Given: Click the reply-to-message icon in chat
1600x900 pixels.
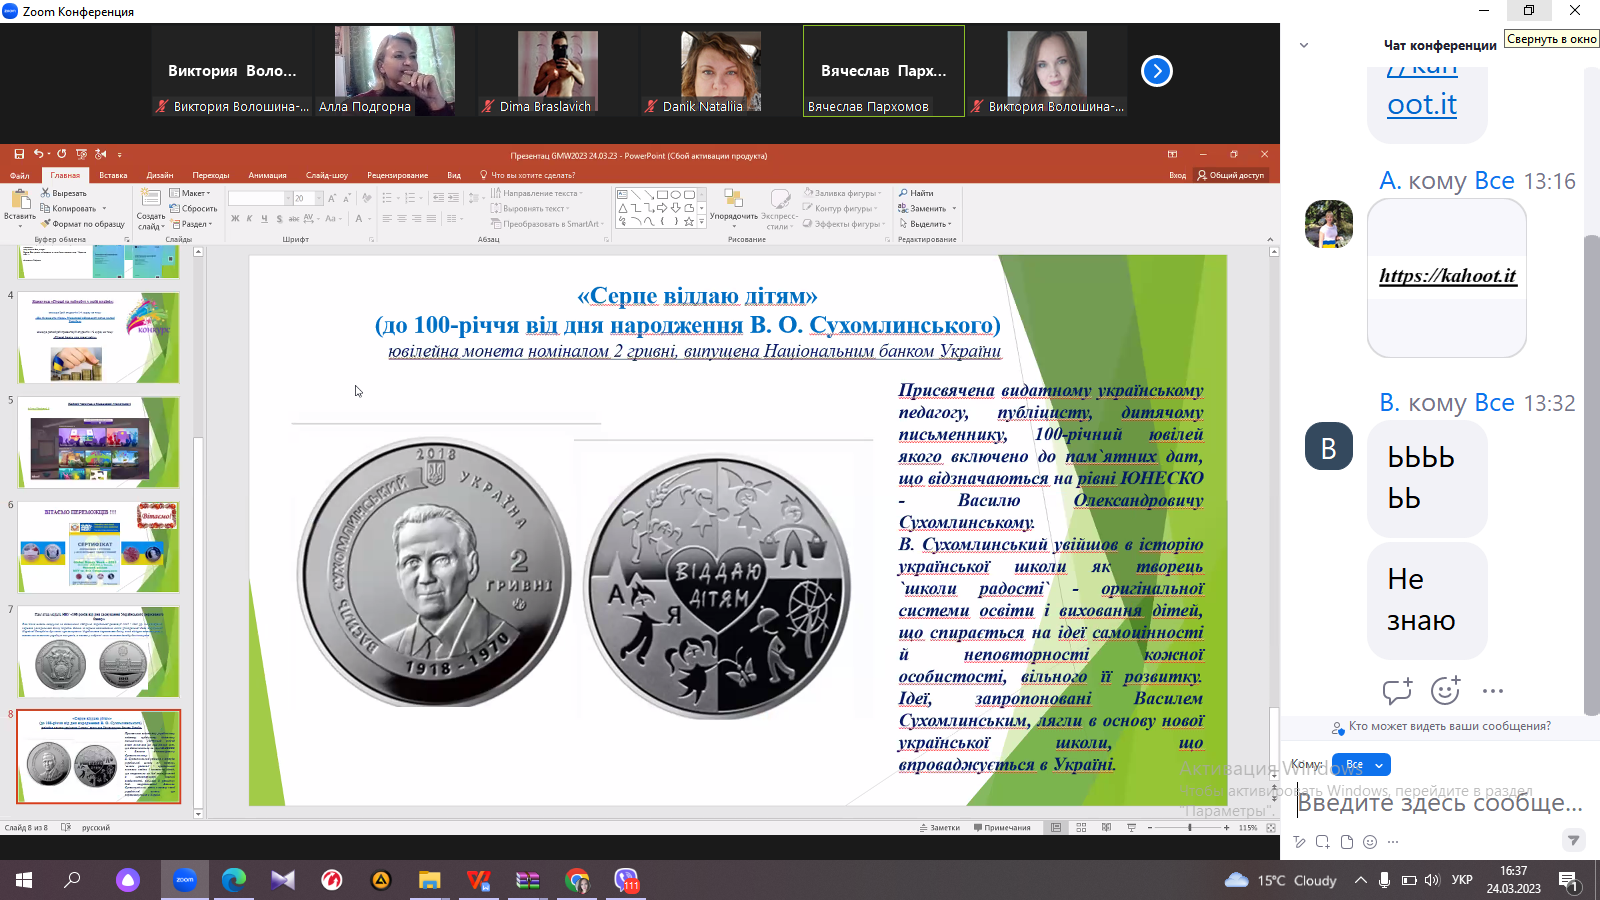Looking at the screenshot, I should 1396,691.
